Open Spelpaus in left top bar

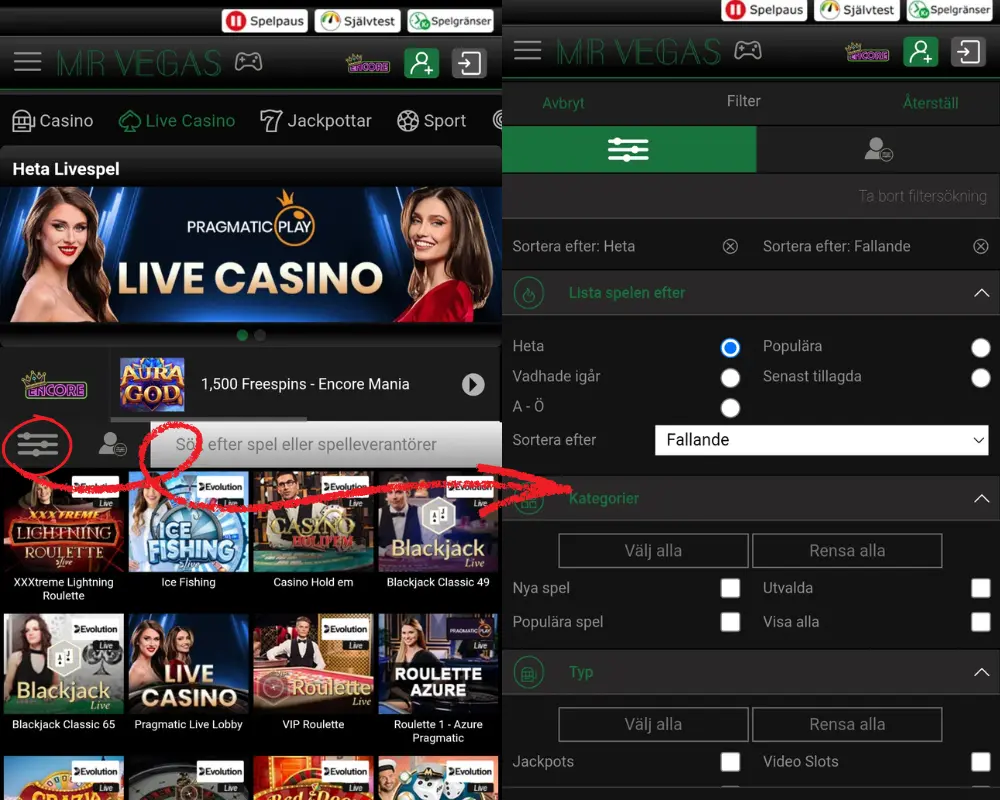(265, 21)
